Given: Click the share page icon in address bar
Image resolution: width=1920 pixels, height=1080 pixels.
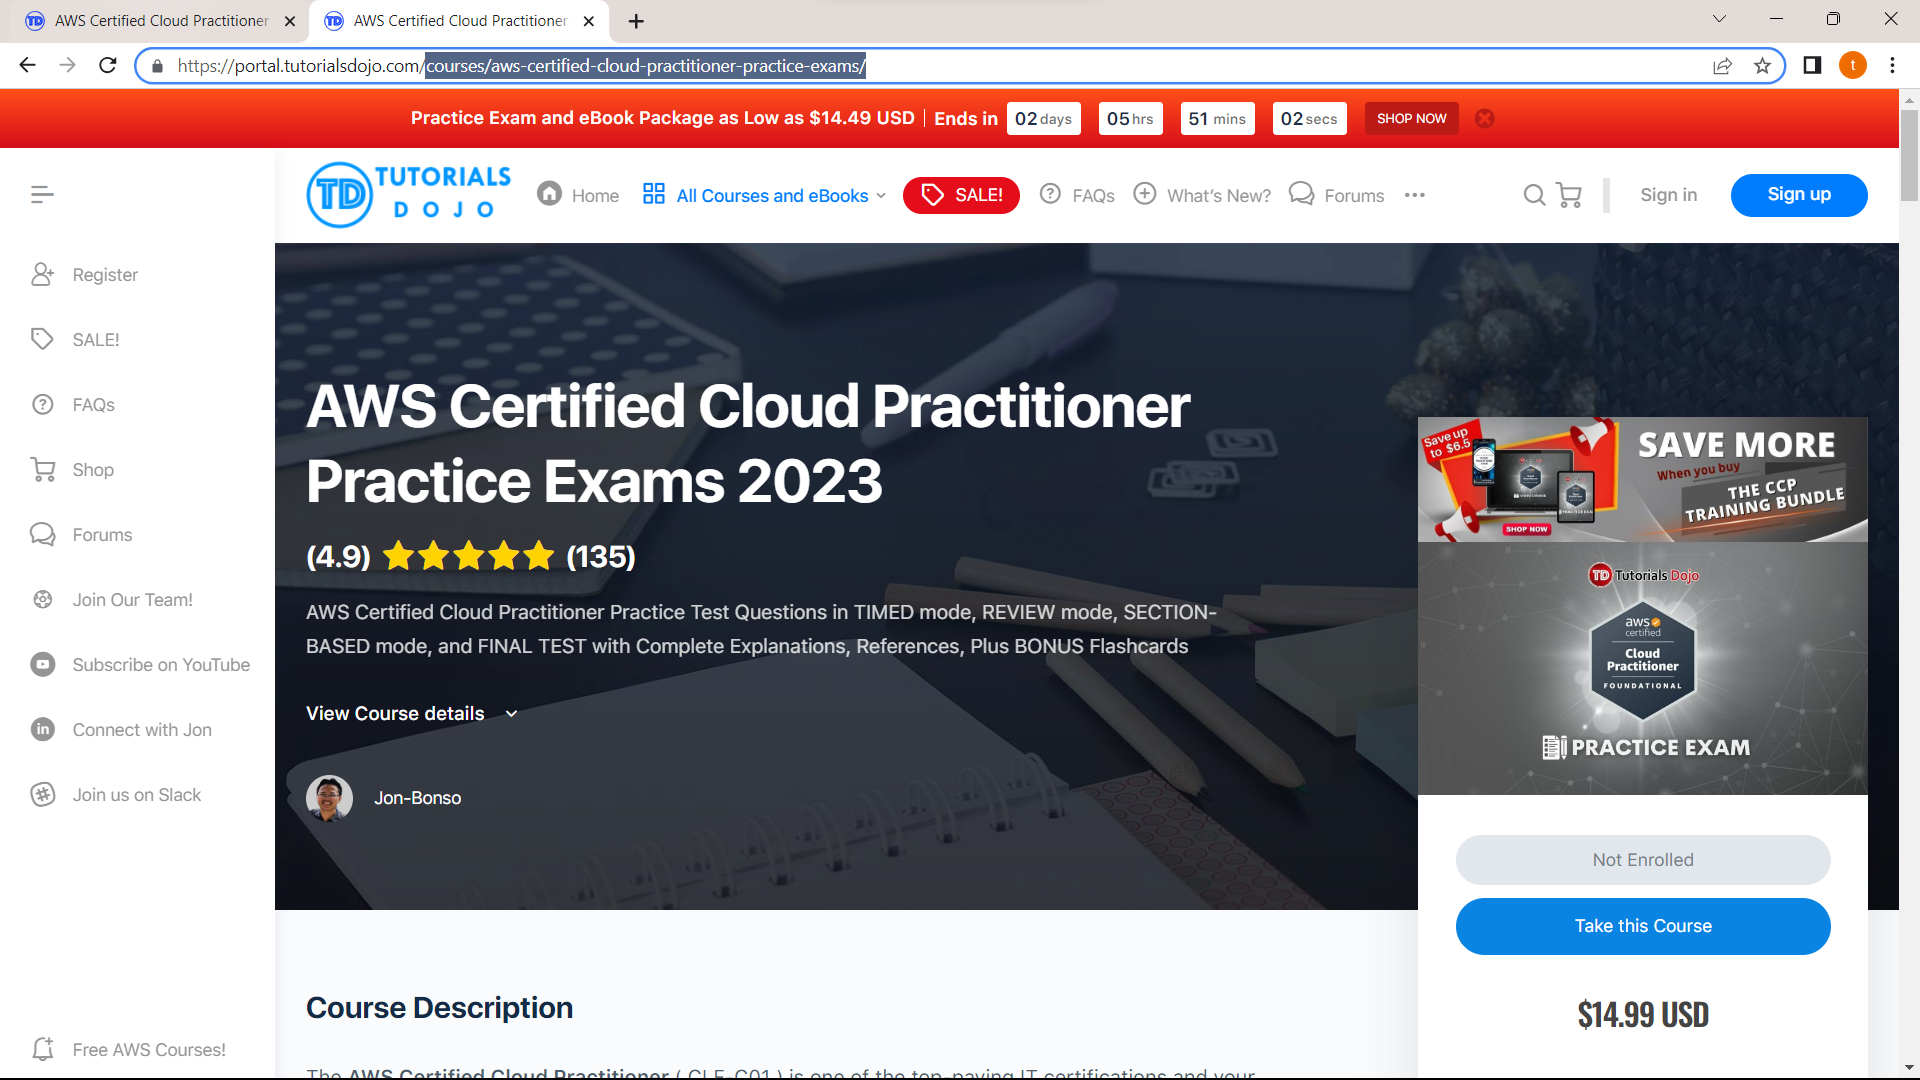Looking at the screenshot, I should pos(1722,66).
